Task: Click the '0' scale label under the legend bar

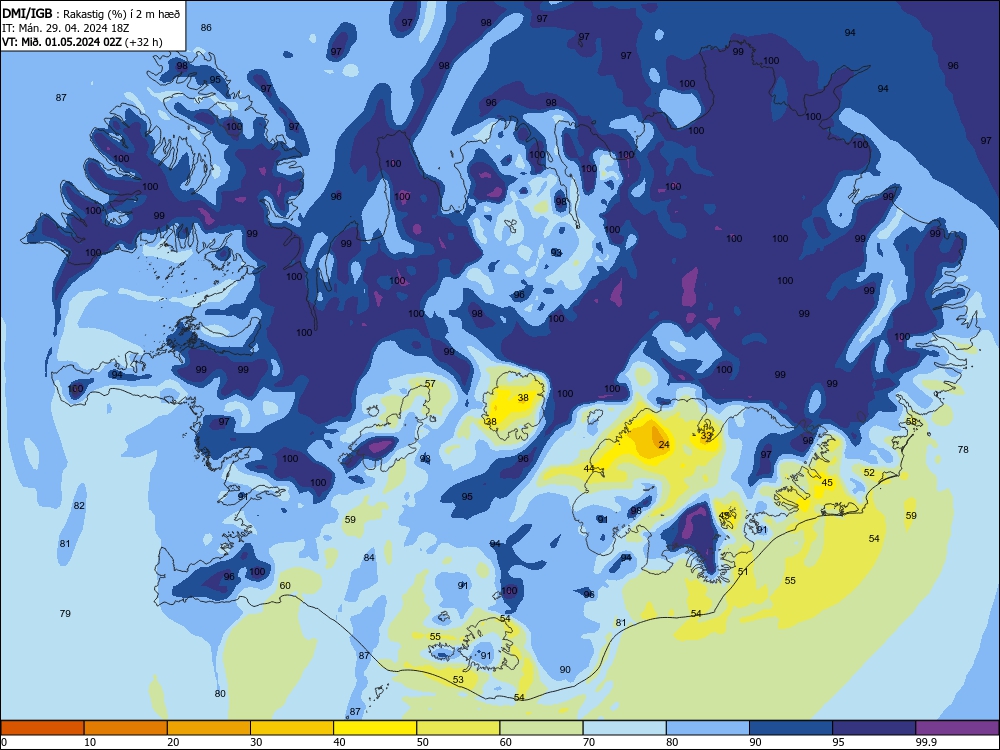Action: (4, 742)
